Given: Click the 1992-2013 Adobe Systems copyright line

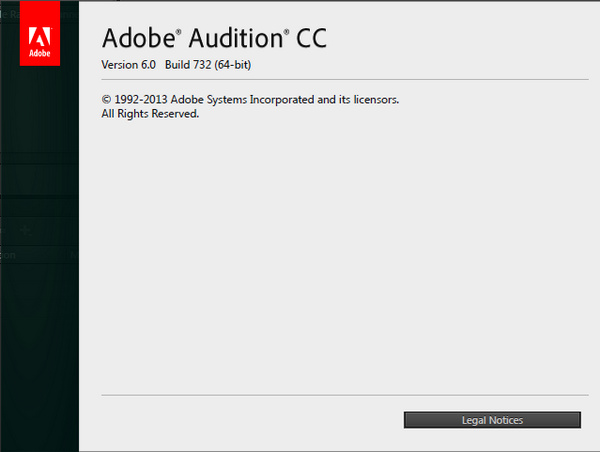Looking at the screenshot, I should [250, 100].
